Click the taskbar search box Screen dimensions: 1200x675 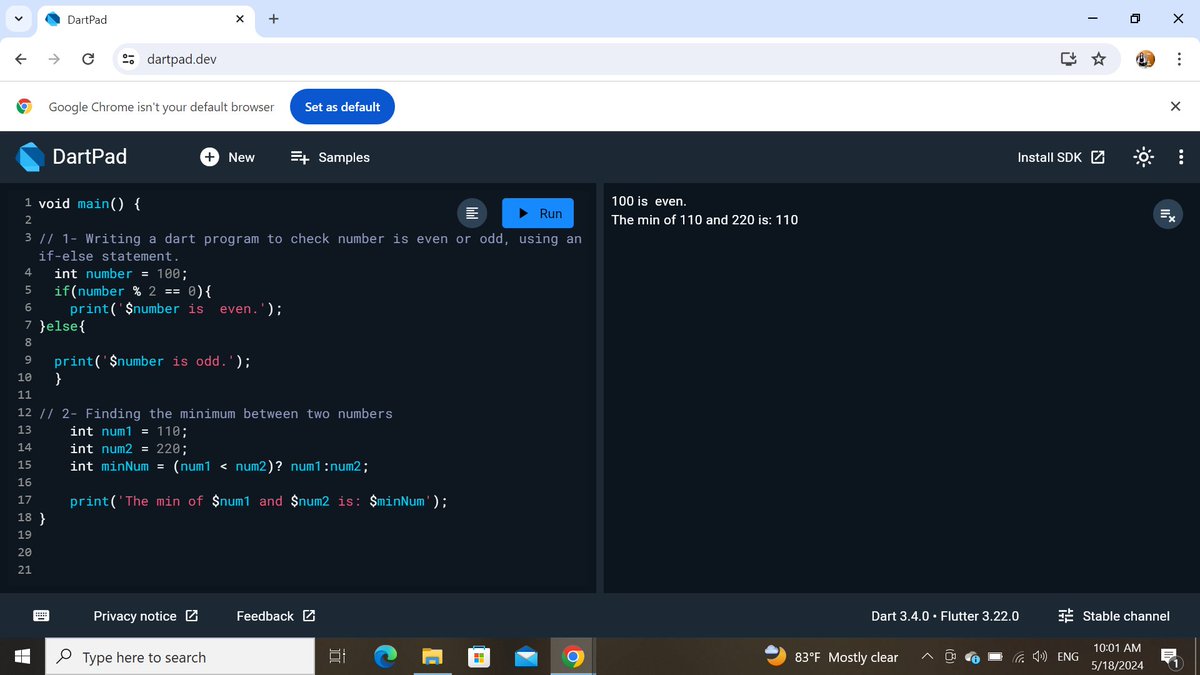(x=181, y=657)
